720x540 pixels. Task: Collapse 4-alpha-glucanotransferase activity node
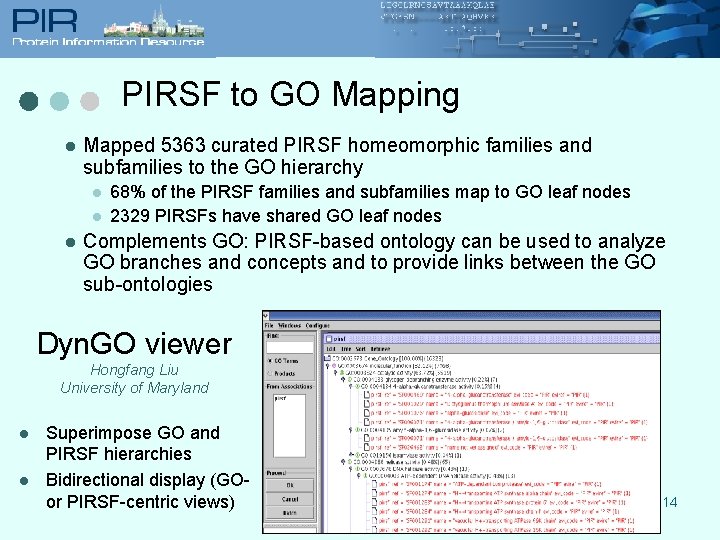pos(351,387)
